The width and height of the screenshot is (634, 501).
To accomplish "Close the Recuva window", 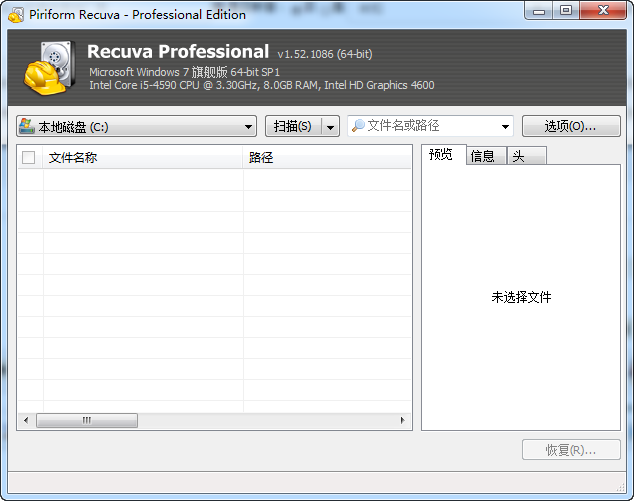I will tap(603, 11).
